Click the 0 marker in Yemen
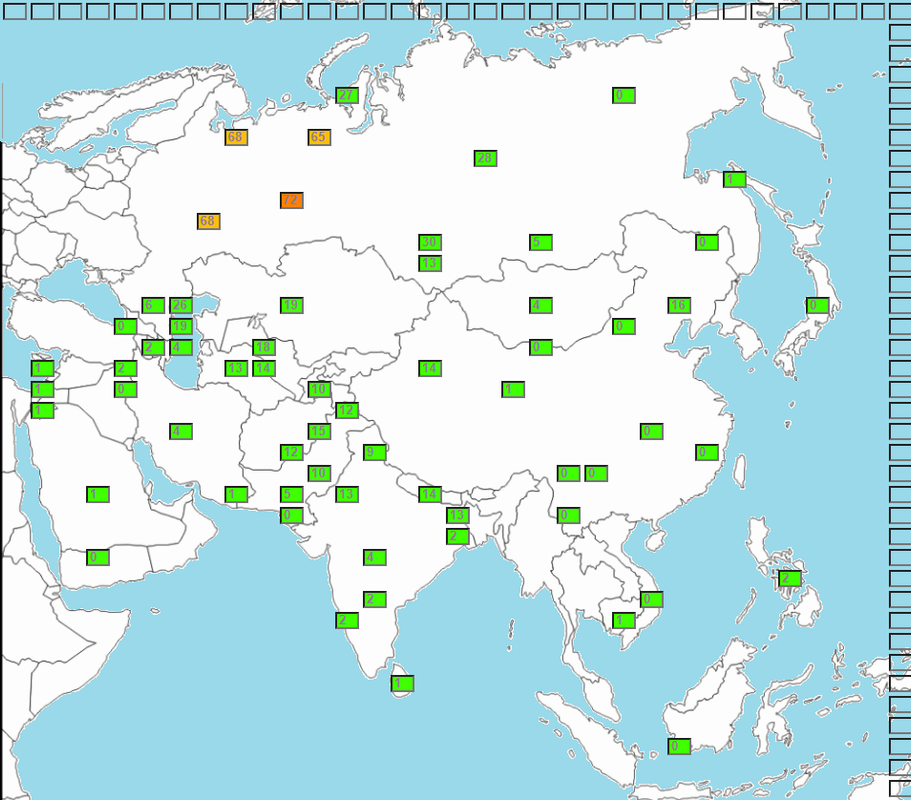911x800 pixels. coord(98,558)
